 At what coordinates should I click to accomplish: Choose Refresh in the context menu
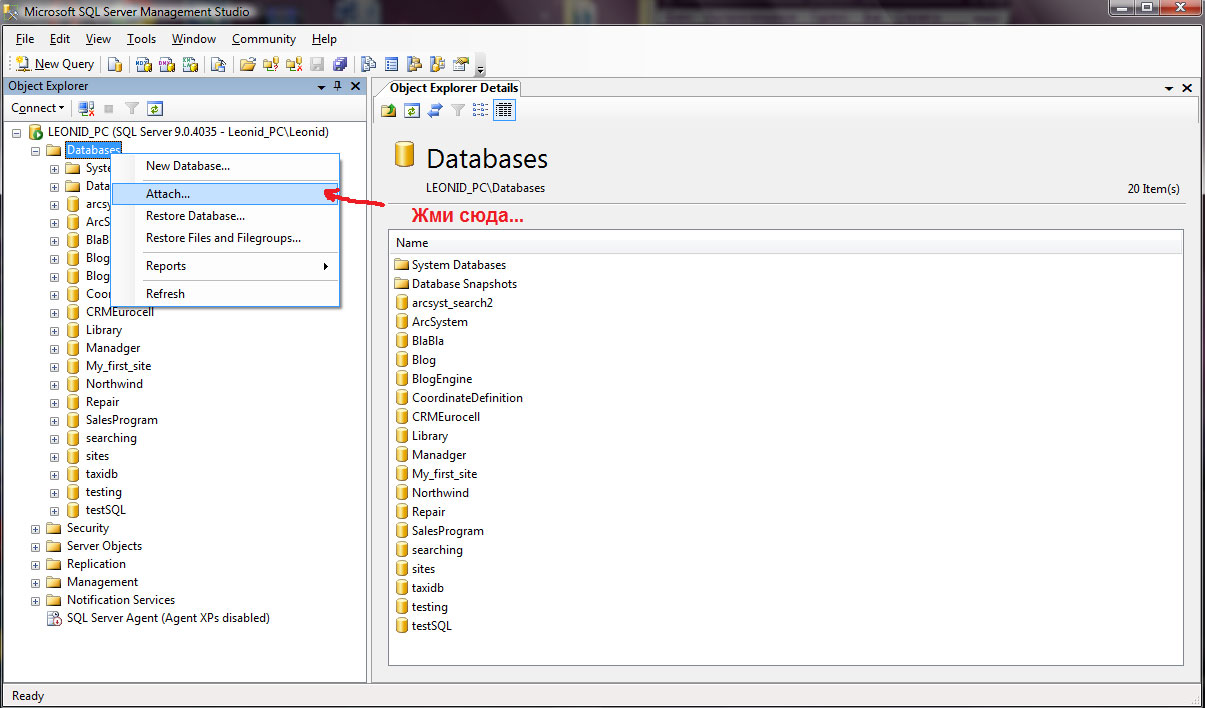(225, 294)
